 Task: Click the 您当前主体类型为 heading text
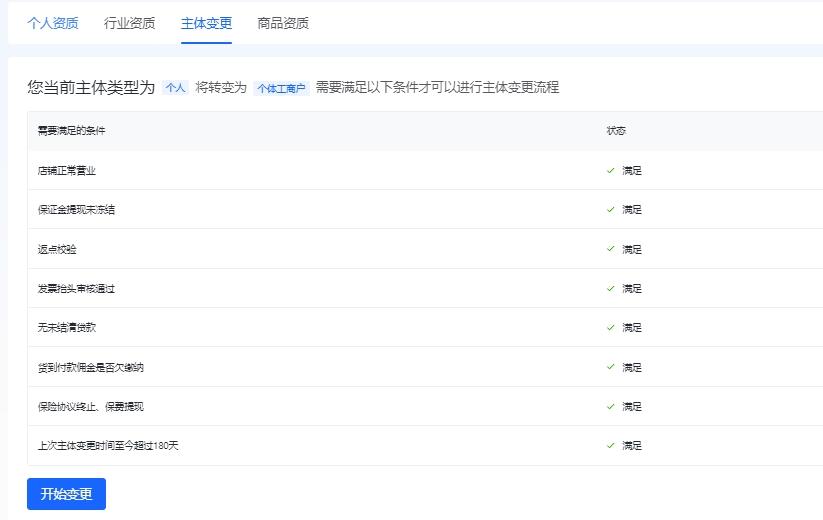[91, 88]
